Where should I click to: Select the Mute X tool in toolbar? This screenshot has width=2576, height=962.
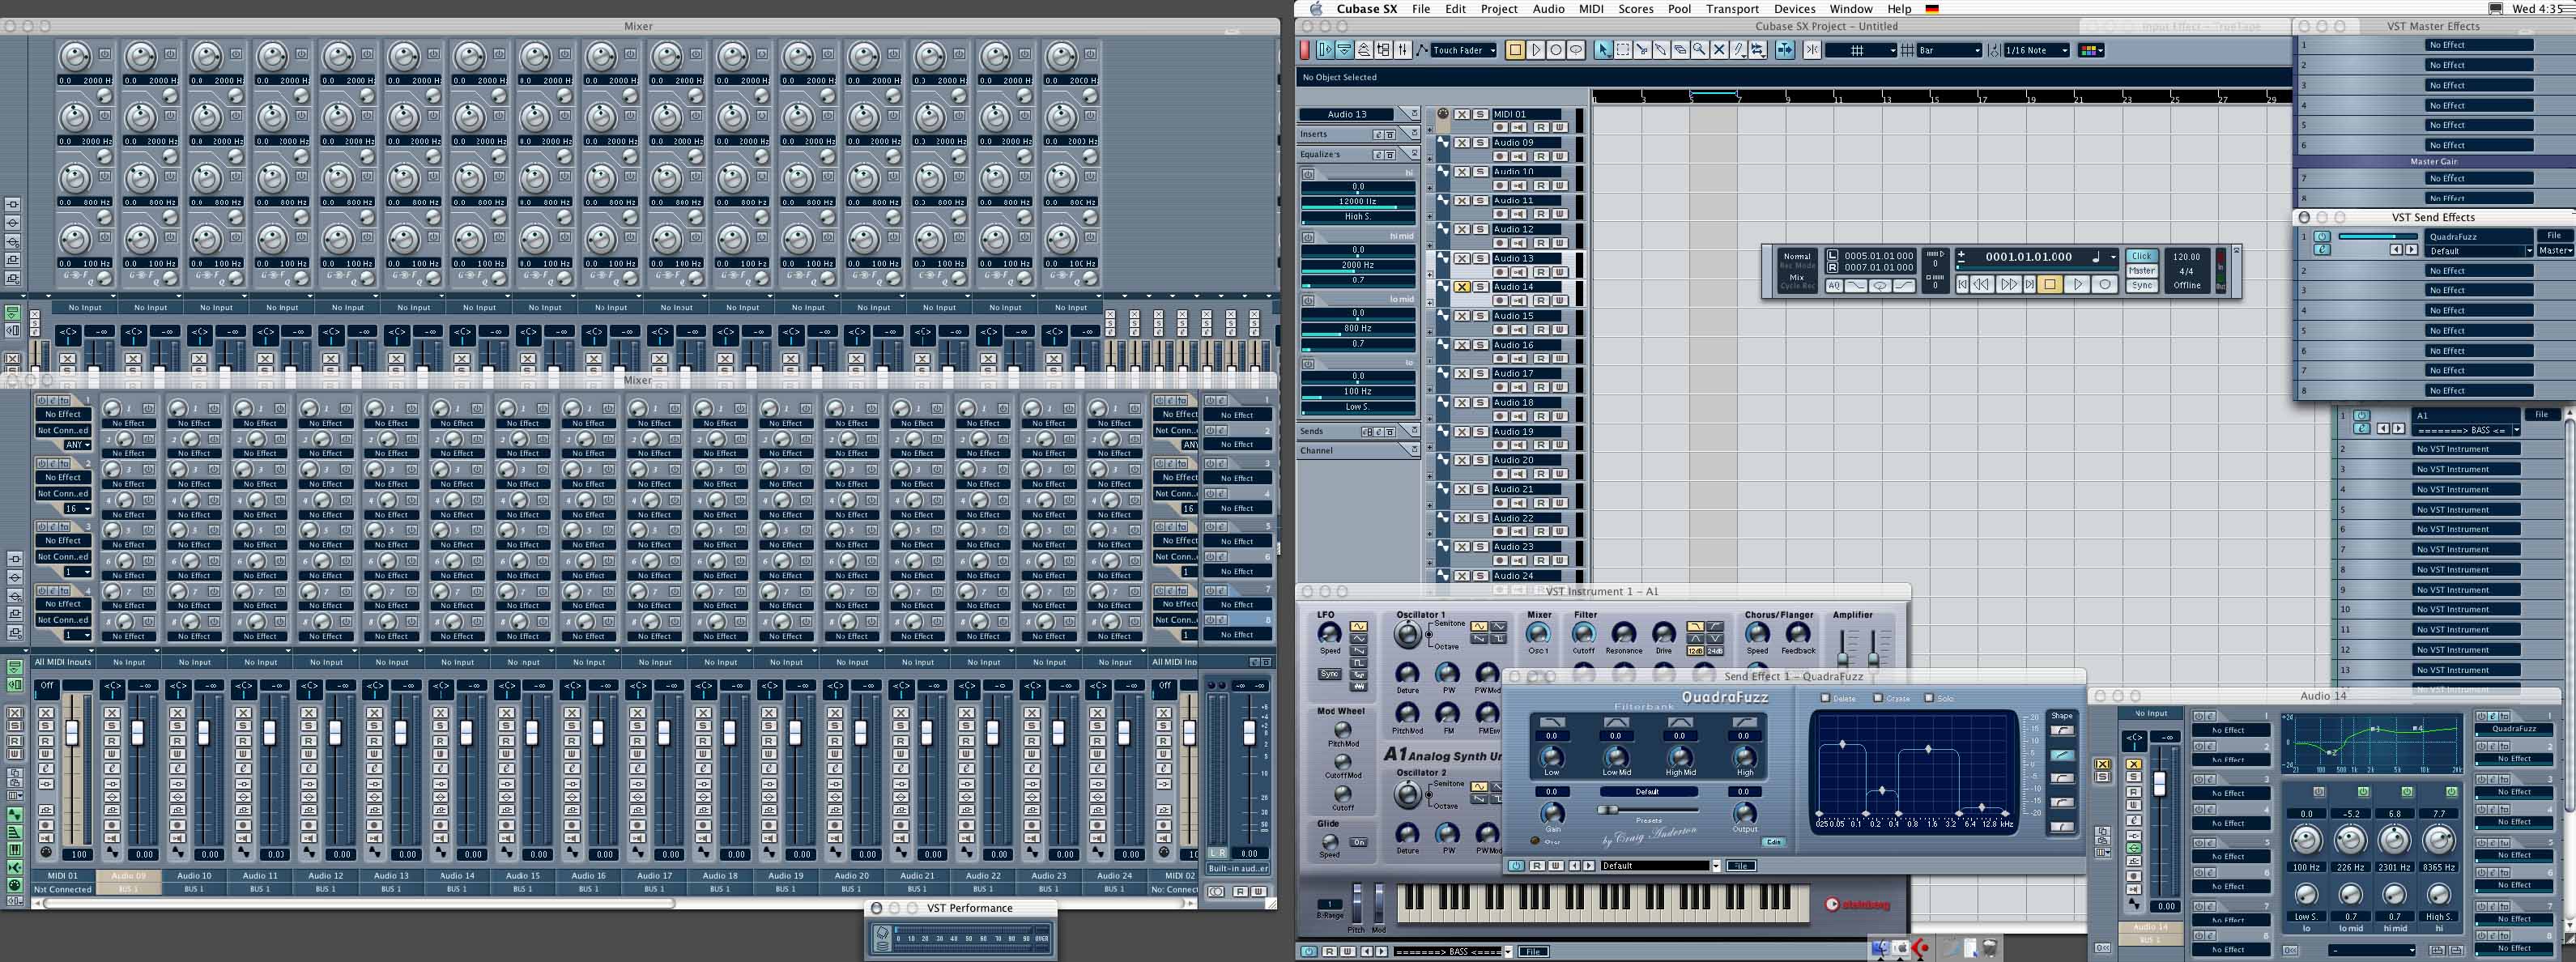point(1719,50)
